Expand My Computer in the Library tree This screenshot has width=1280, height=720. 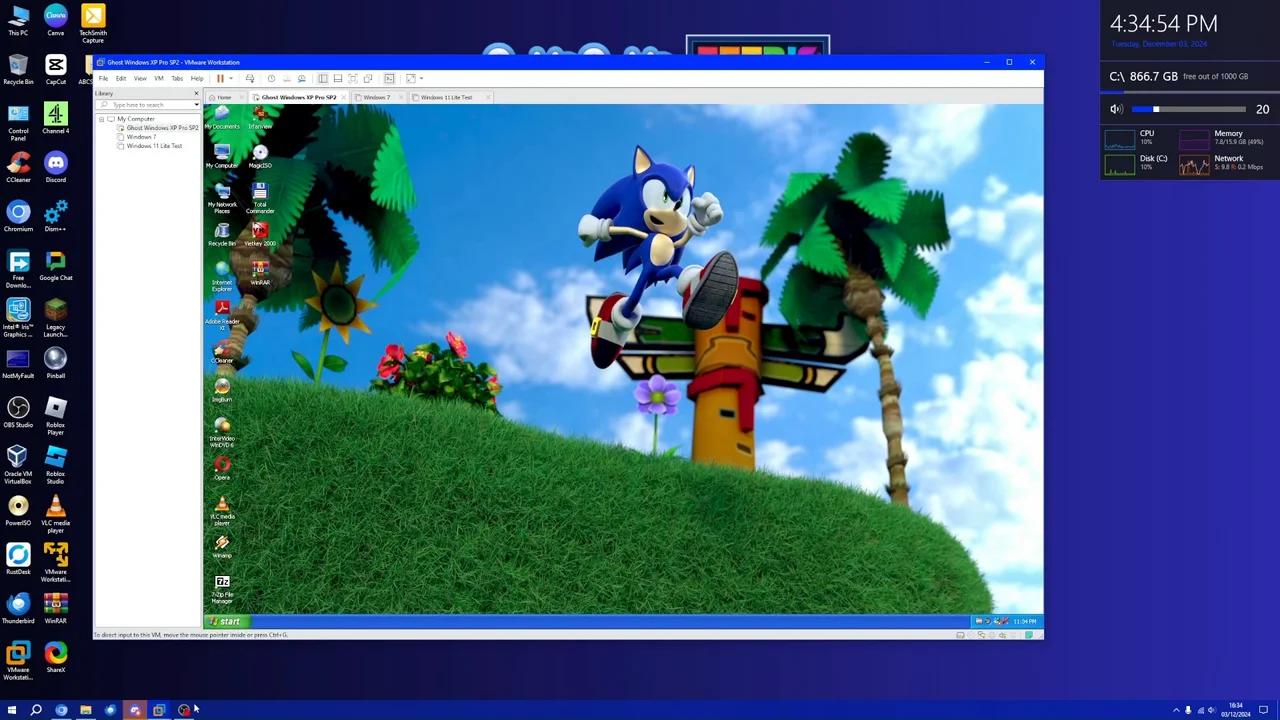[x=101, y=118]
